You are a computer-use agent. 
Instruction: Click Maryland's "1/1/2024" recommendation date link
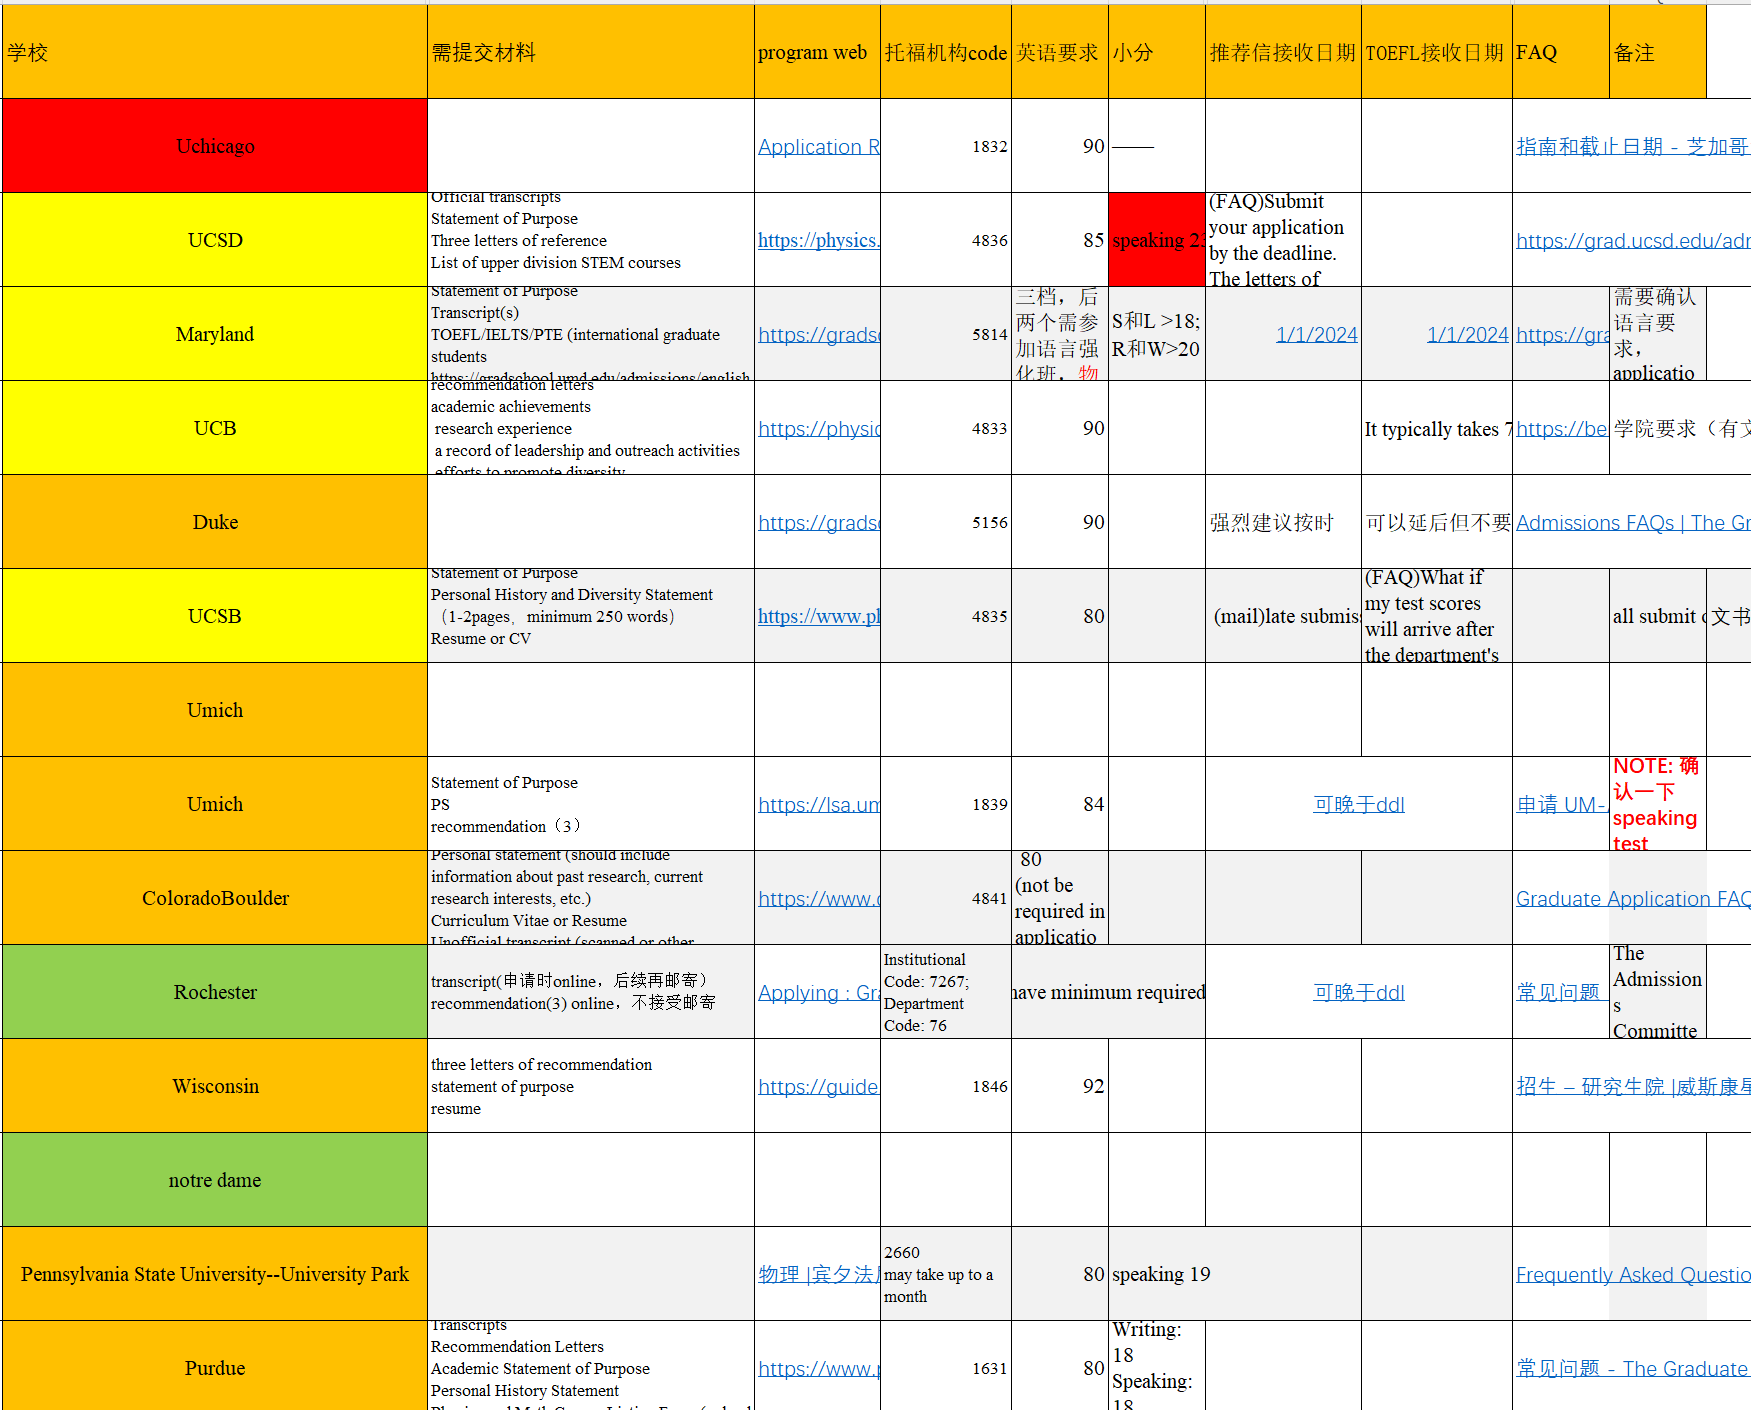[x=1316, y=334]
